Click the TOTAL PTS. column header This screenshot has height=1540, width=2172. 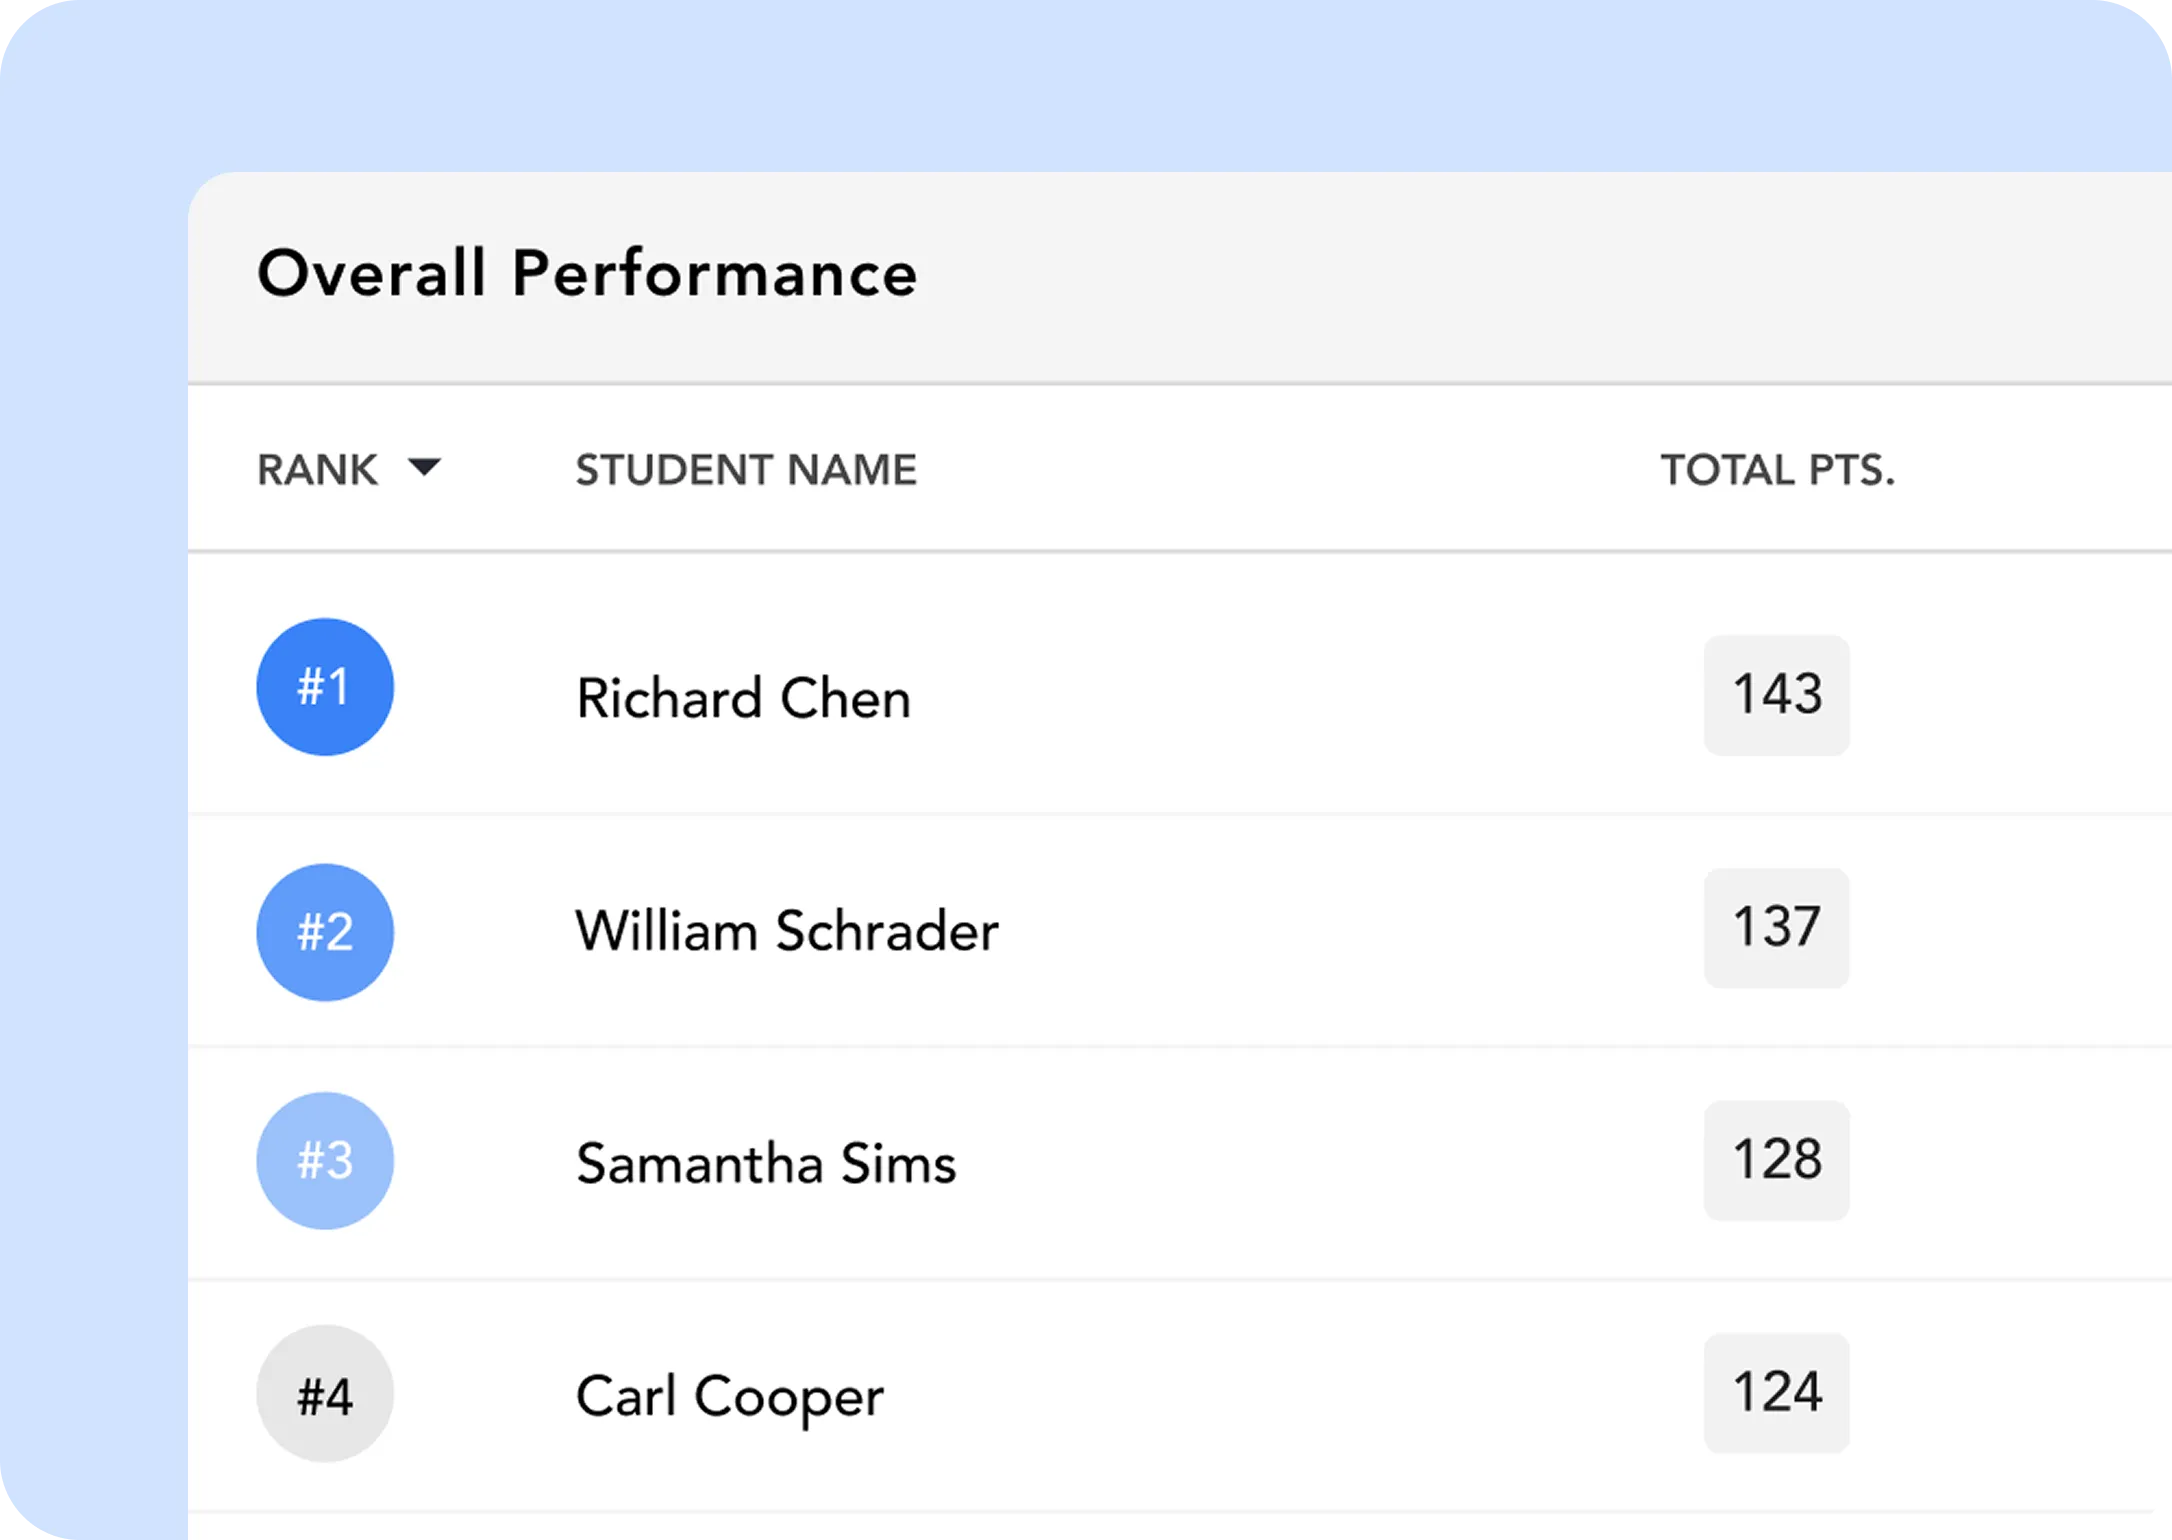(1776, 467)
